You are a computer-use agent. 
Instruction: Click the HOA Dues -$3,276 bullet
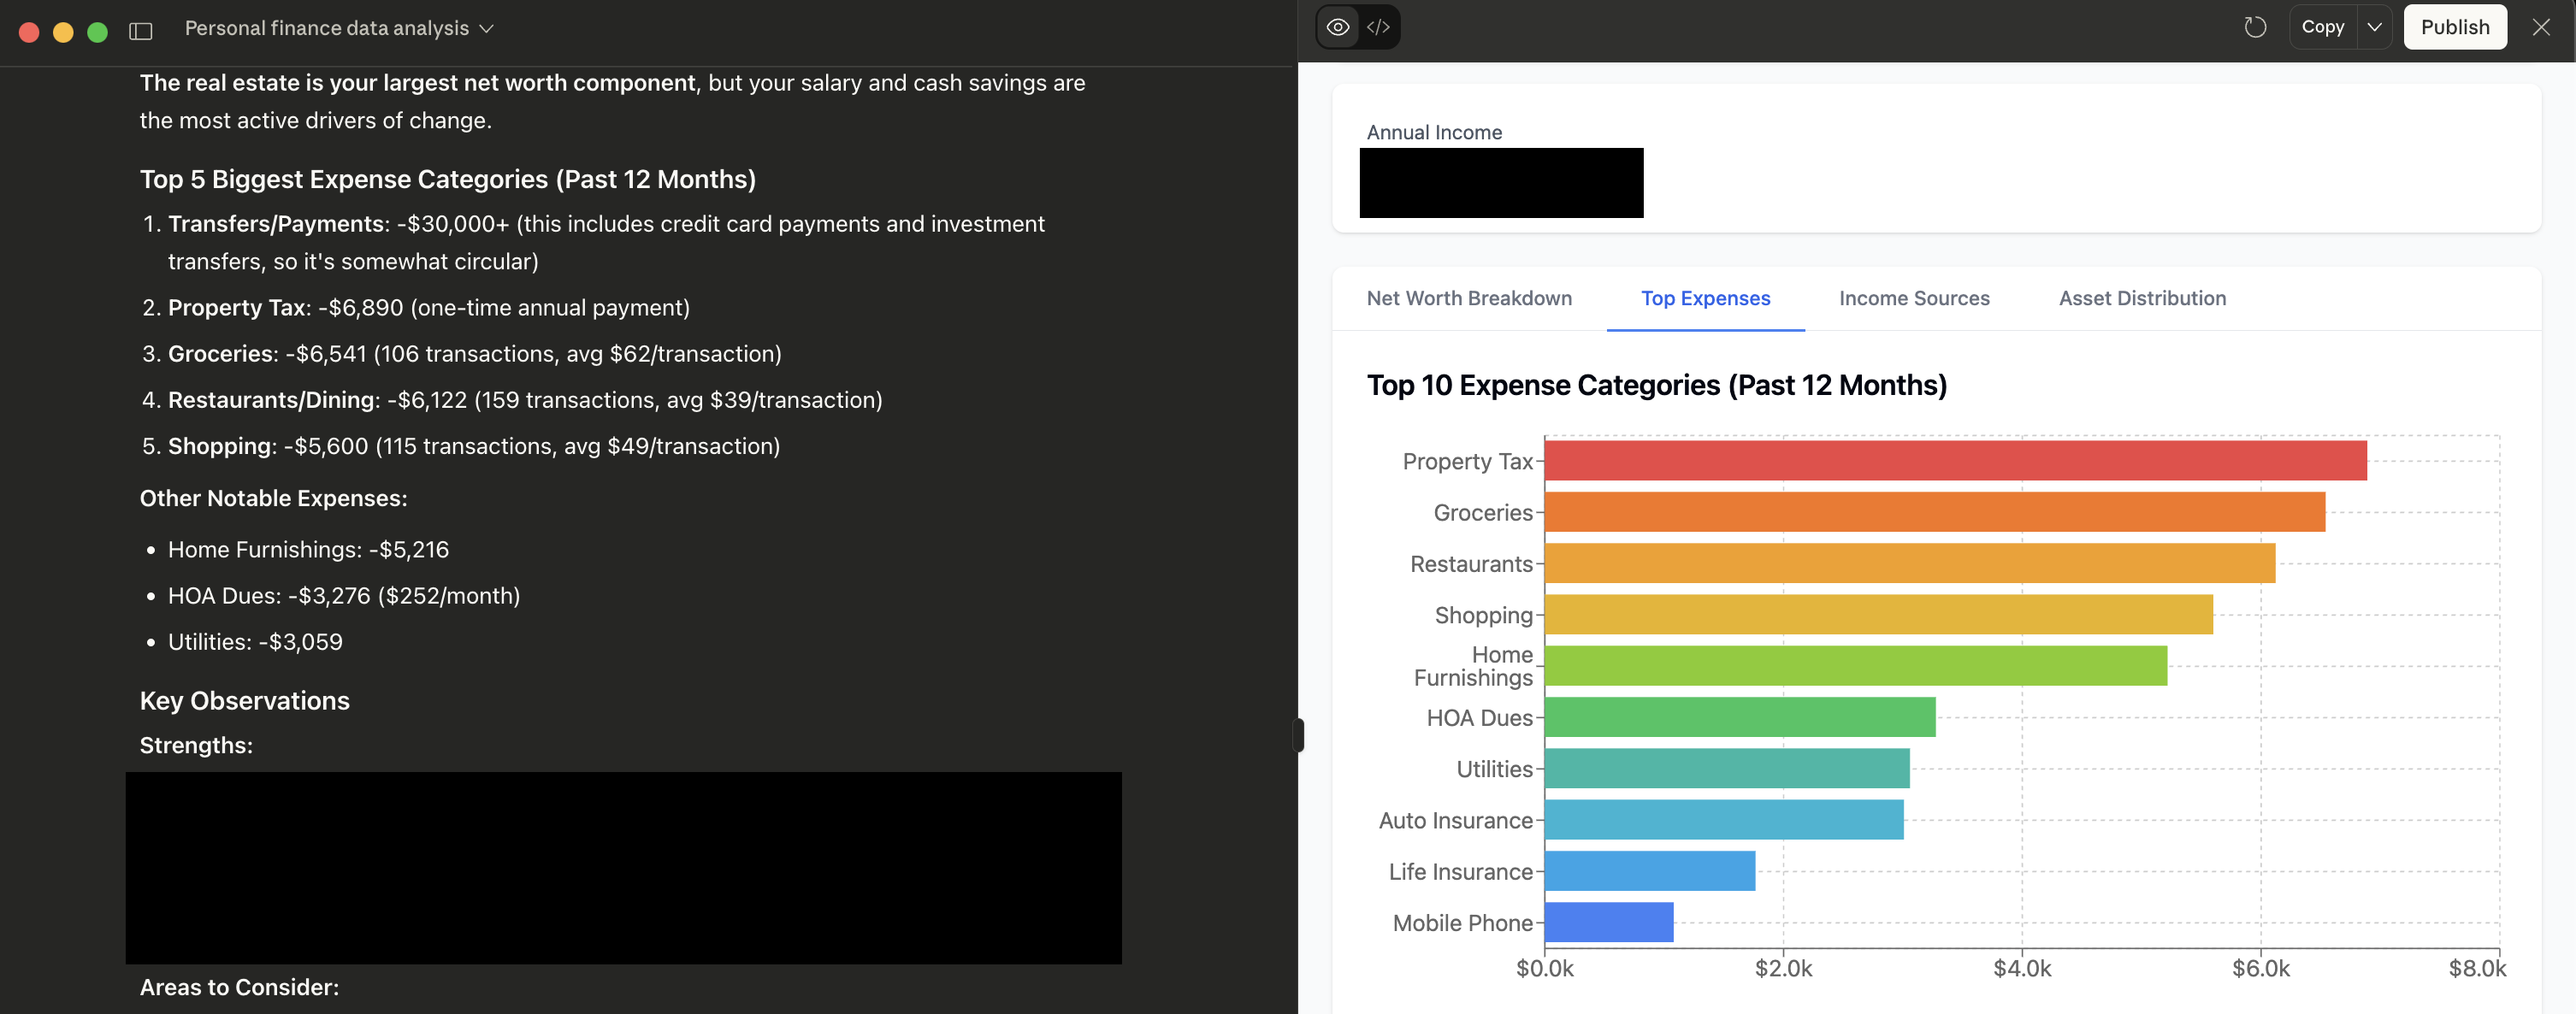343,595
